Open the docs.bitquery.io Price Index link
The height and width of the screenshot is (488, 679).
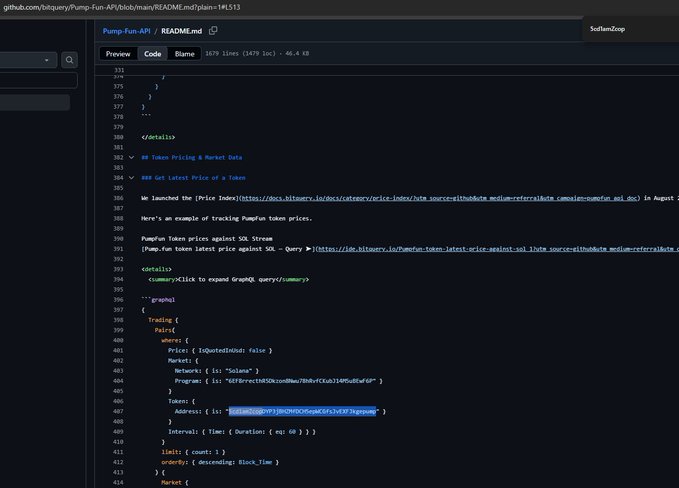[439, 198]
